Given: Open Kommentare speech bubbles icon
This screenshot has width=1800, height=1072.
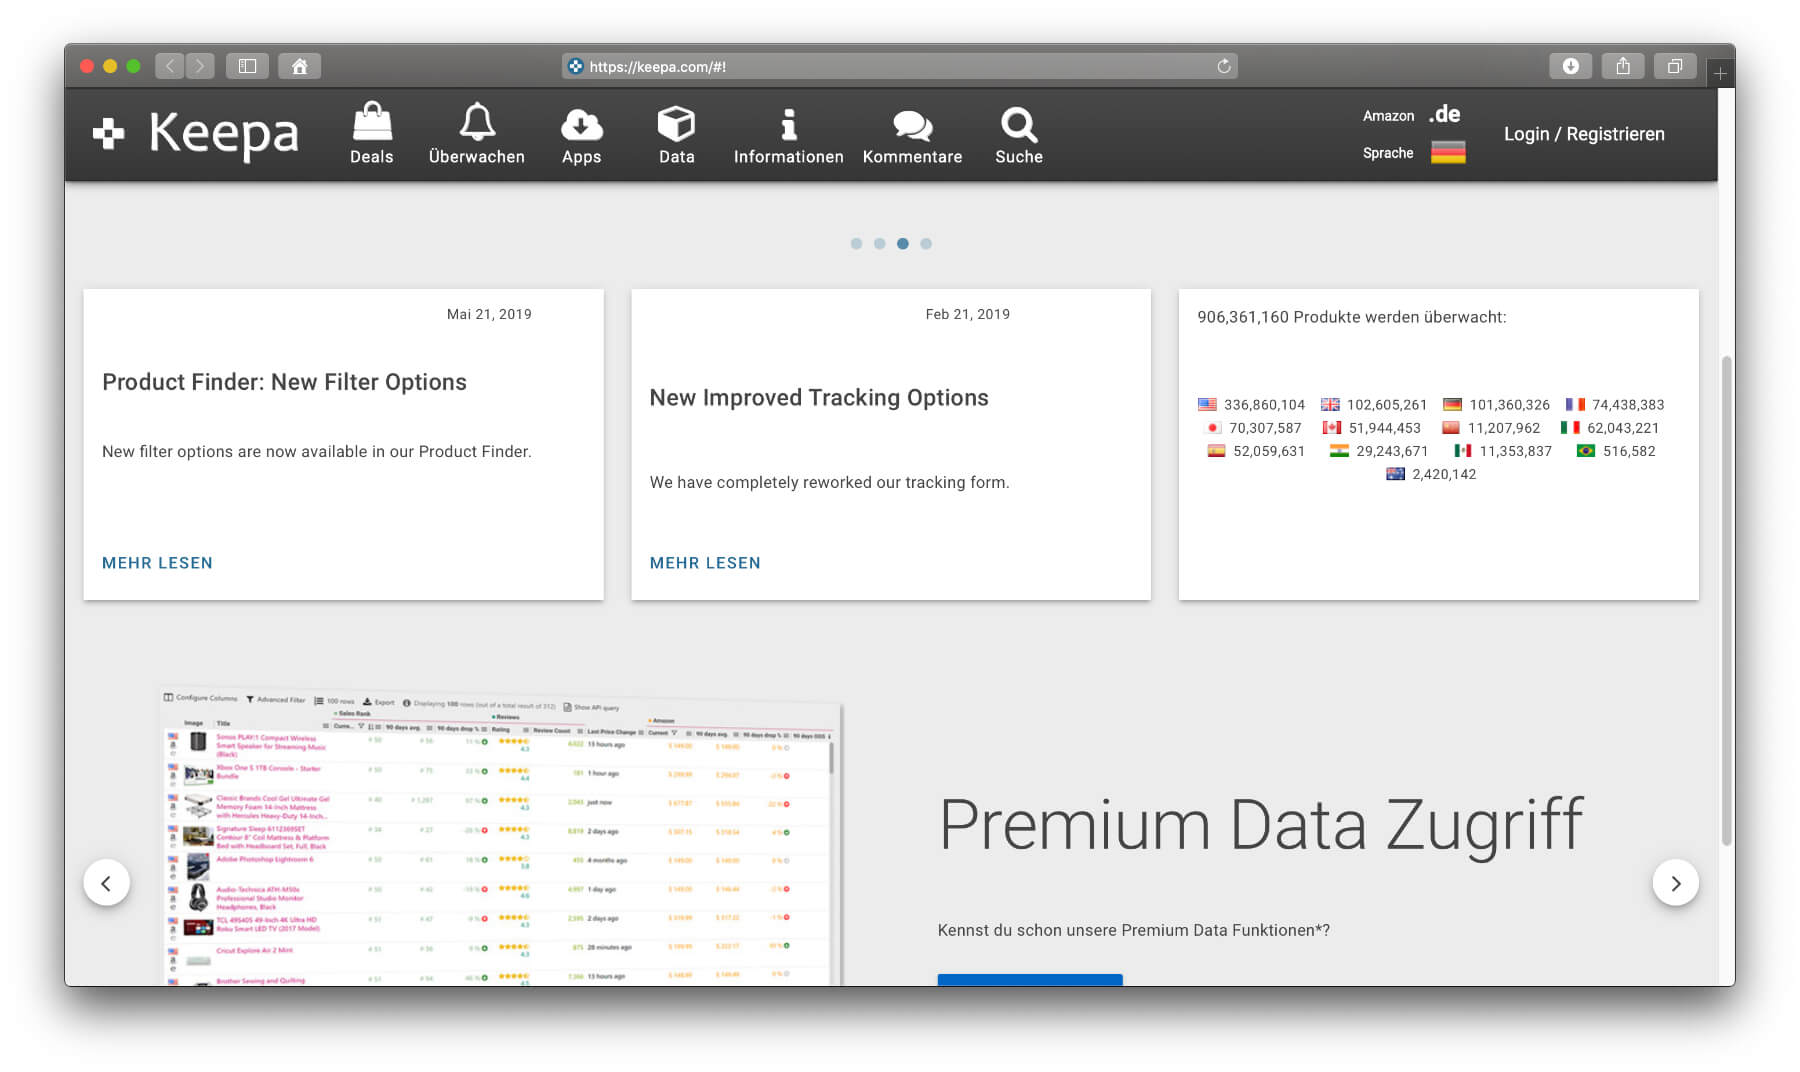Looking at the screenshot, I should click(912, 125).
